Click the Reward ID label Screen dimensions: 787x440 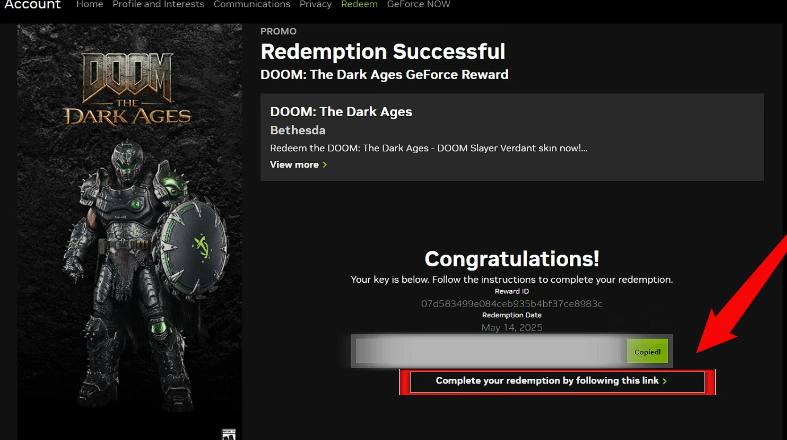511,291
